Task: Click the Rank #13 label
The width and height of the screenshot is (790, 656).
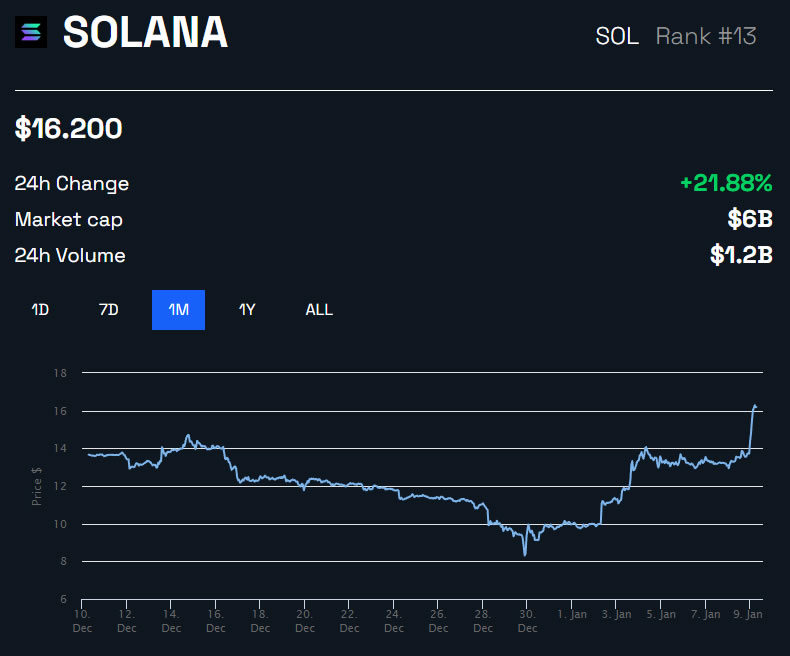Action: (706, 36)
